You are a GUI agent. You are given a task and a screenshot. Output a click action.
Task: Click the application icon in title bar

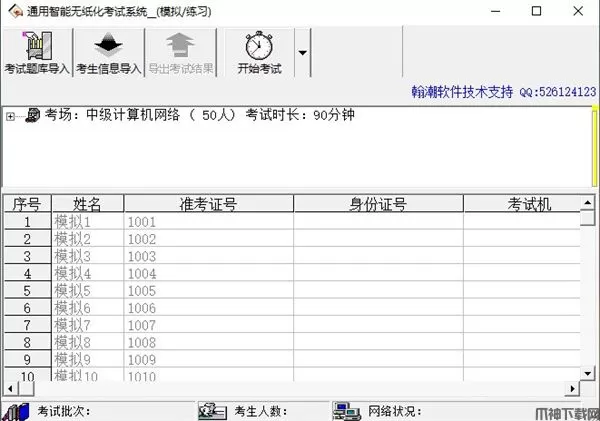16,11
